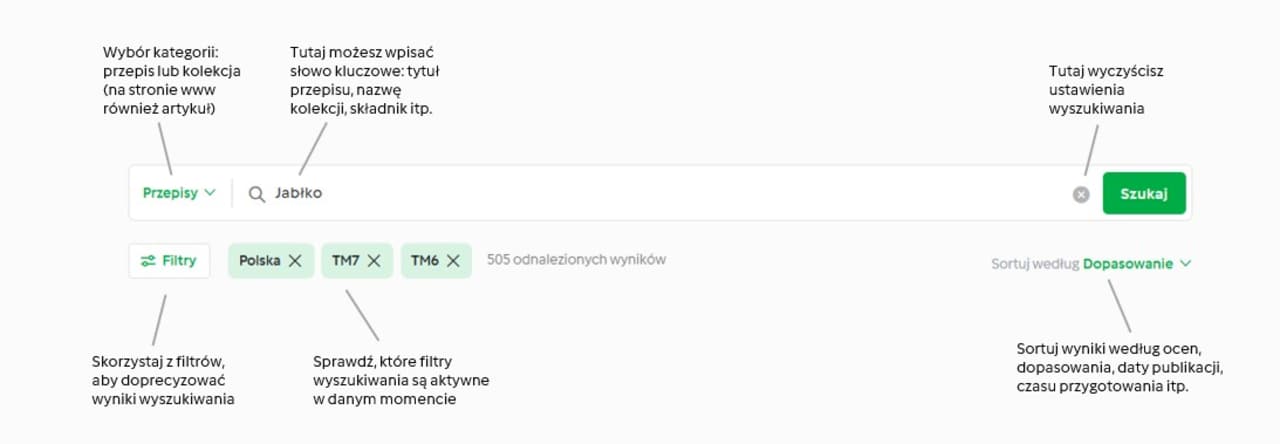The width and height of the screenshot is (1280, 444).
Task: Click the magnifying glass search icon
Action: coord(257,194)
